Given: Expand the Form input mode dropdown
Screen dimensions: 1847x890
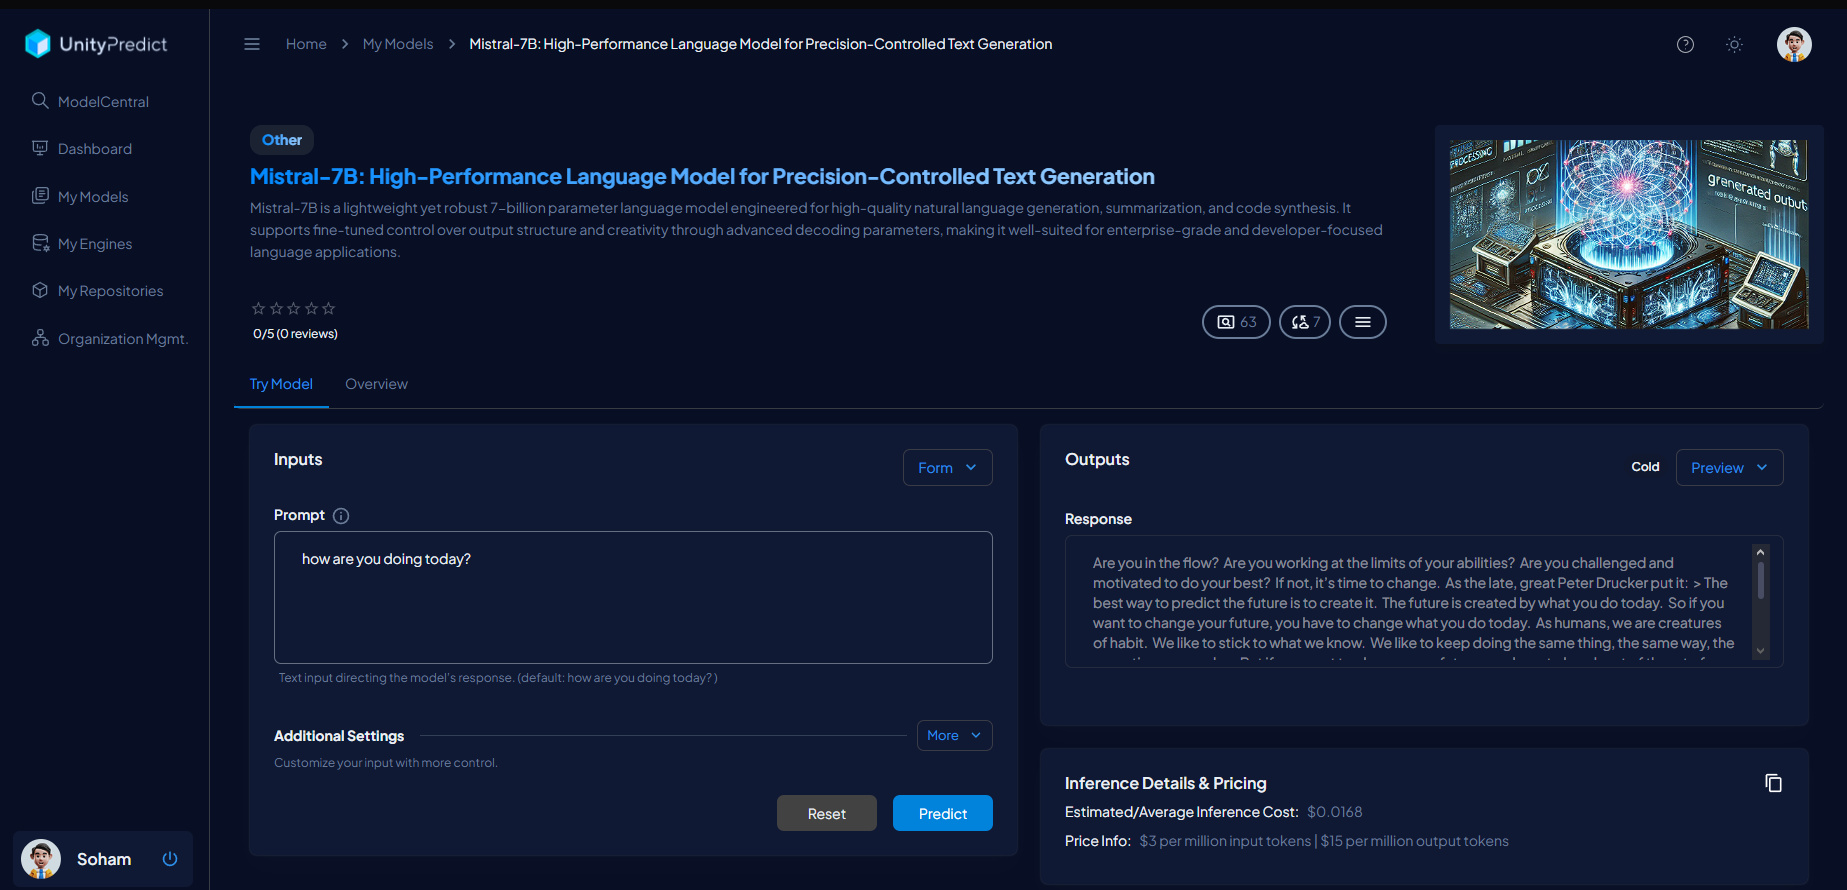Looking at the screenshot, I should pos(947,468).
